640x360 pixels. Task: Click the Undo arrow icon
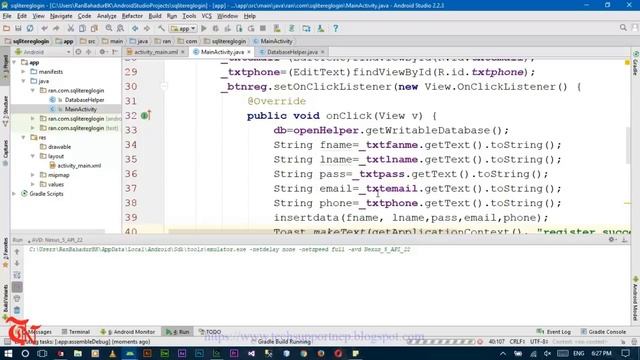(x=44, y=28)
